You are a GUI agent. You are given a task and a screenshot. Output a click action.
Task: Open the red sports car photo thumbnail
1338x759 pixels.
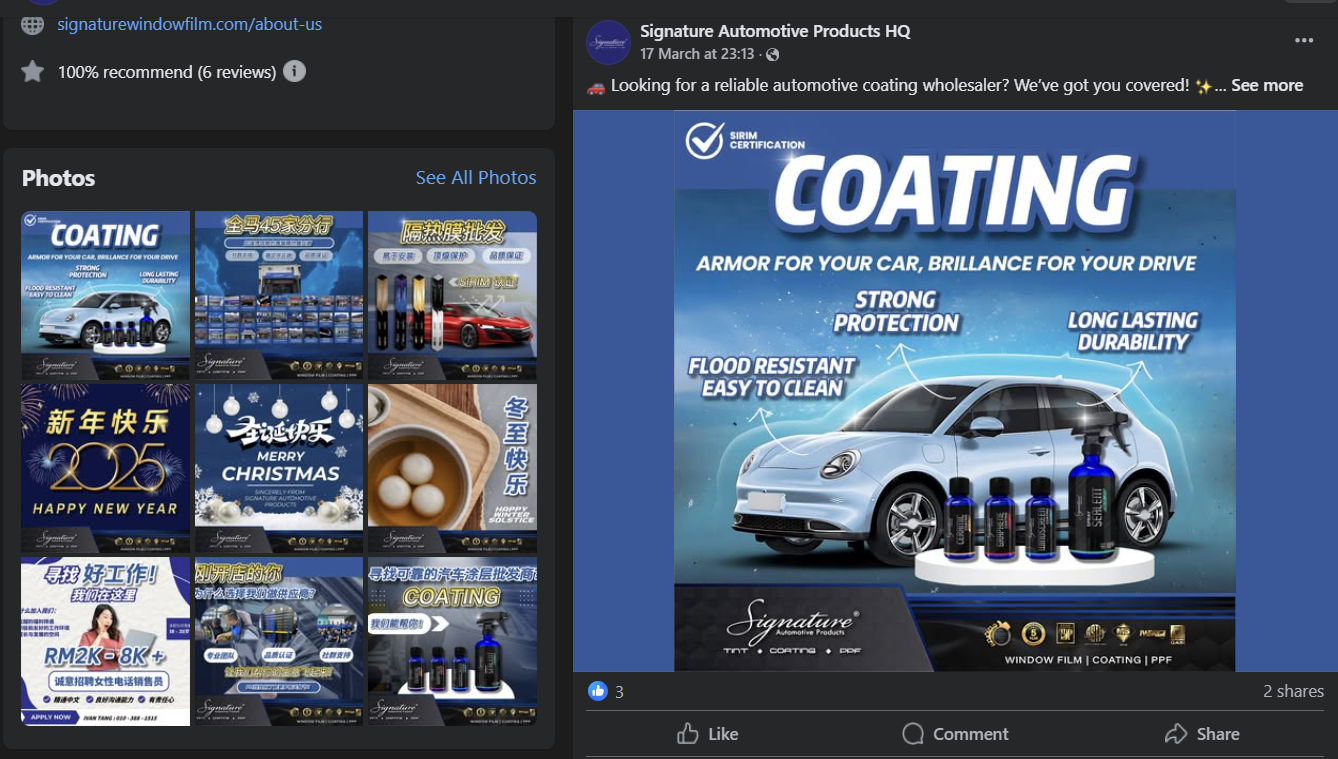pyautogui.click(x=452, y=295)
